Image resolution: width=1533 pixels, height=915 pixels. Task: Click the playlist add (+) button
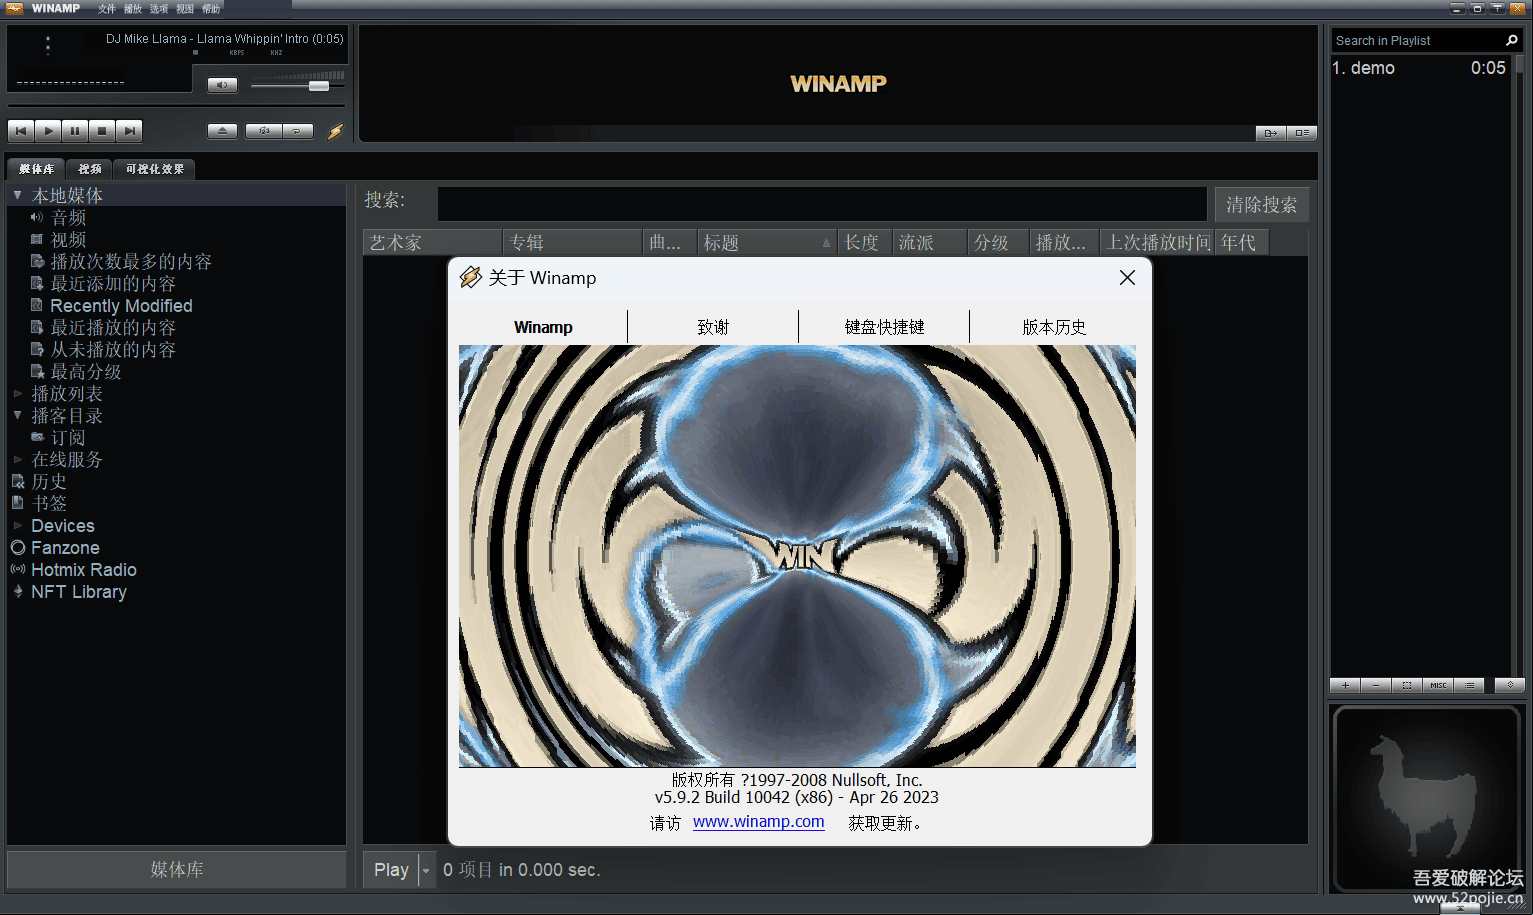point(1345,685)
